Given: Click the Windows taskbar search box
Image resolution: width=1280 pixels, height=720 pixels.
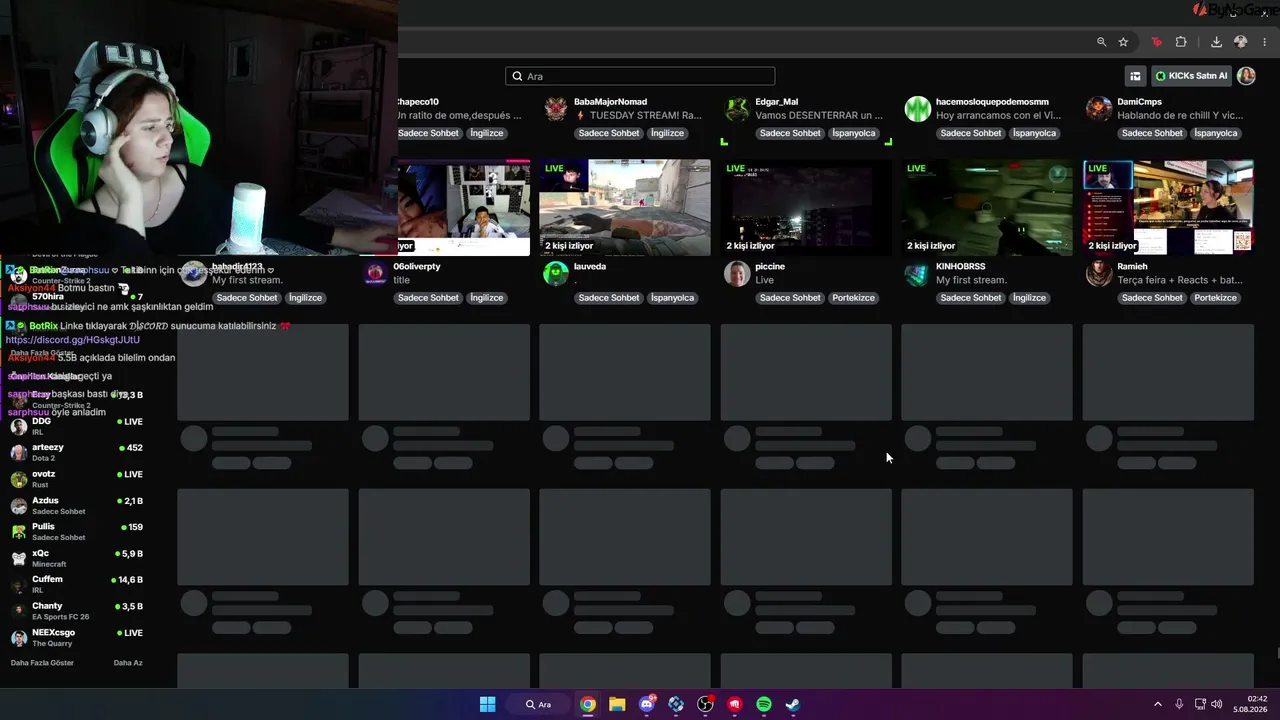Looking at the screenshot, I should point(538,704).
